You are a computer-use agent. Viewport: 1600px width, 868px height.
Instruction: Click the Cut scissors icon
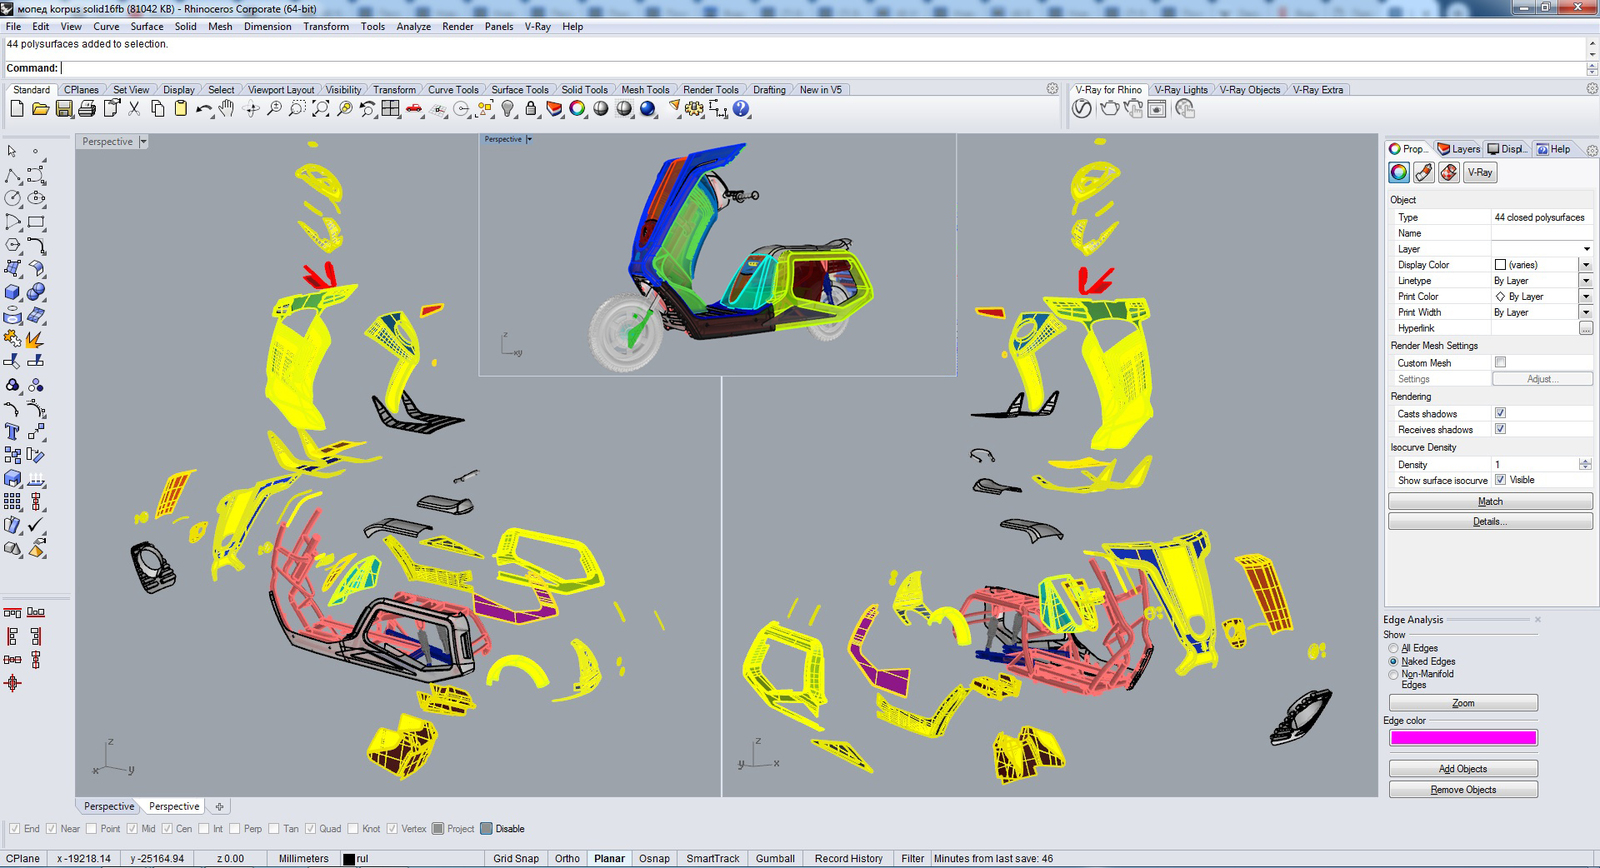point(134,109)
